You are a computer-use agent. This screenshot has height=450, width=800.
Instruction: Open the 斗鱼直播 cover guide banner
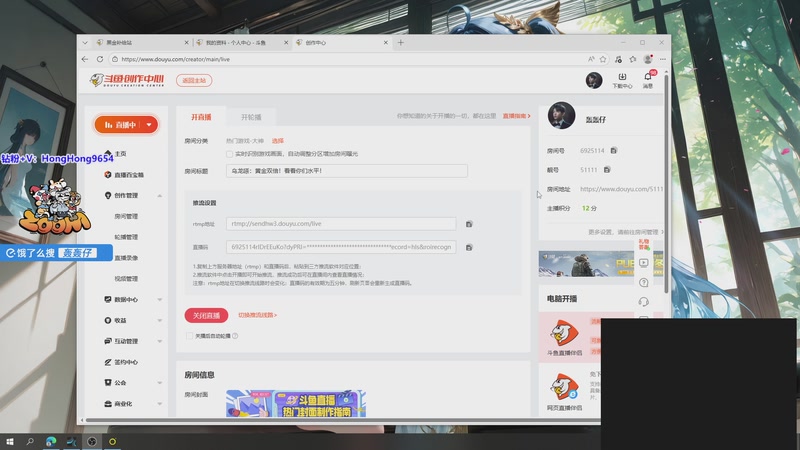click(x=296, y=403)
